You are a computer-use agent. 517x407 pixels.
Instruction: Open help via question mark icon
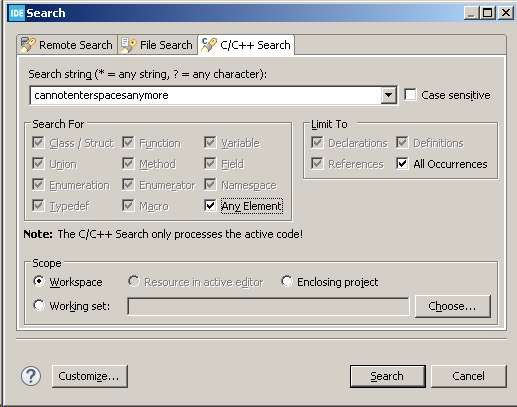pyautogui.click(x=31, y=376)
